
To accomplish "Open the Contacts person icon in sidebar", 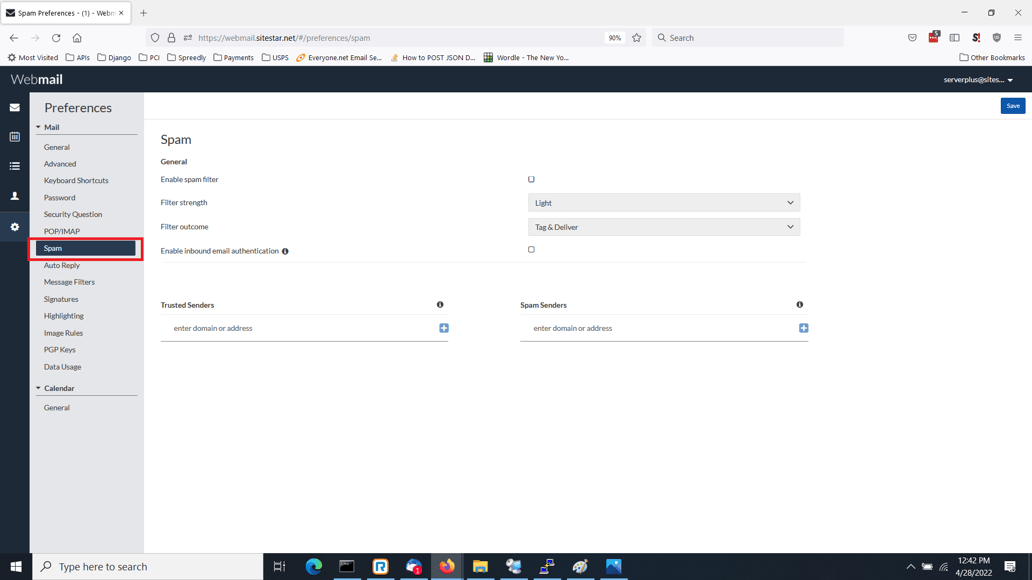I will [x=14, y=196].
